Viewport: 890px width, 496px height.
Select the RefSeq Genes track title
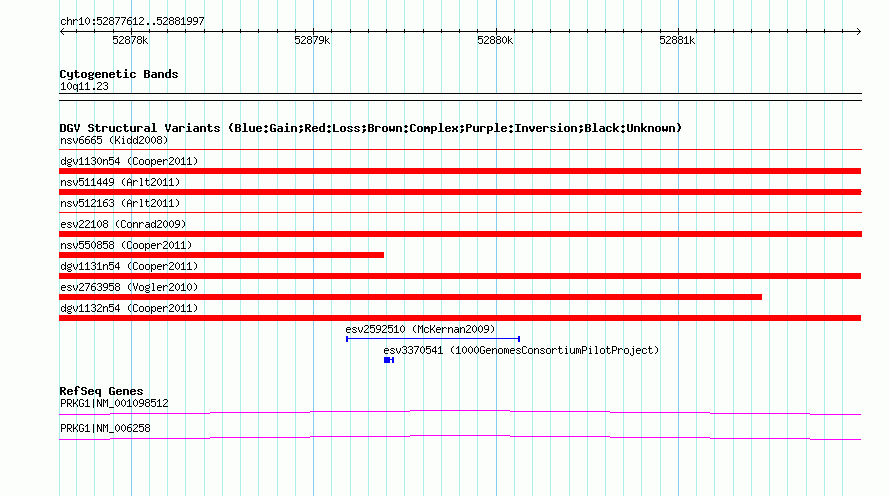[101, 391]
